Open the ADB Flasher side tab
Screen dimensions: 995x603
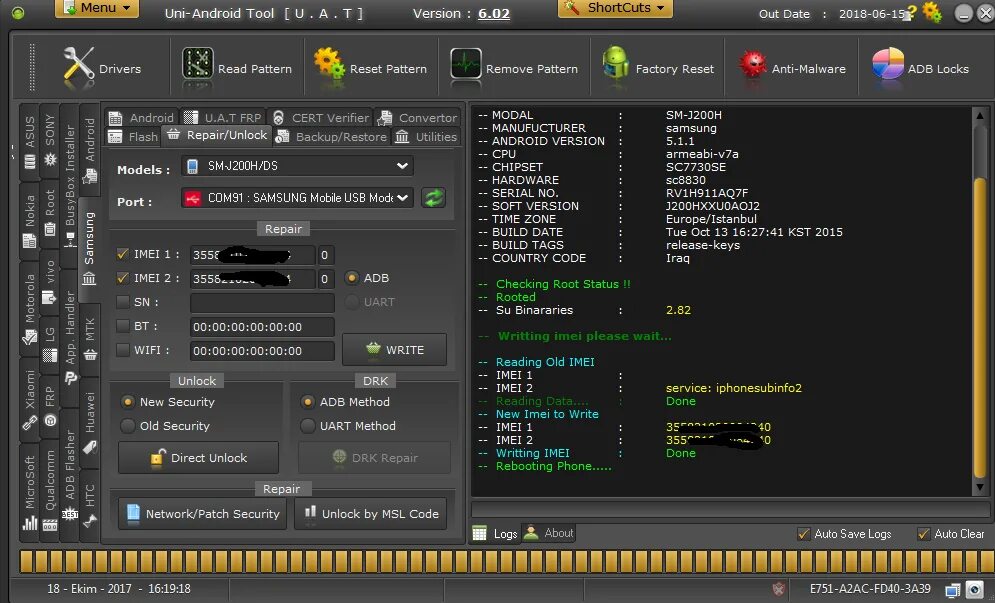(x=70, y=475)
